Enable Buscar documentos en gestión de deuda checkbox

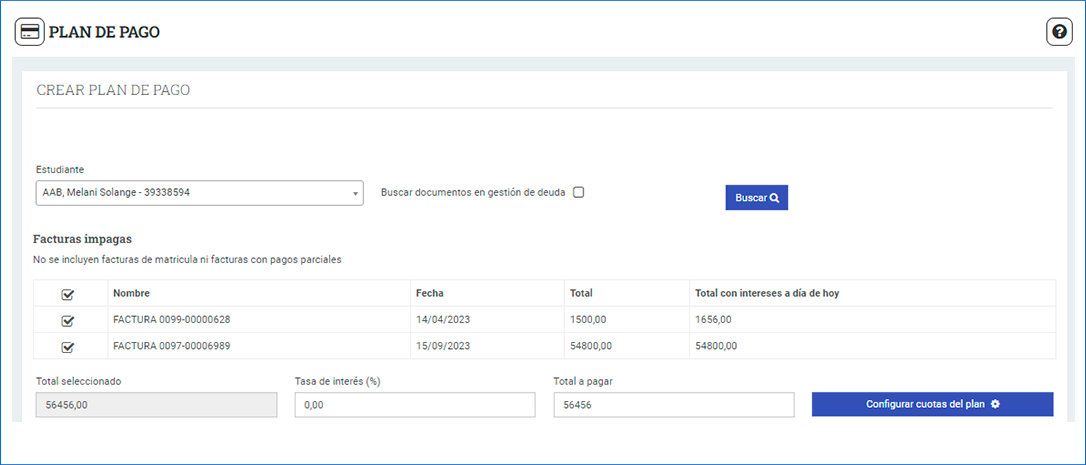tap(579, 193)
